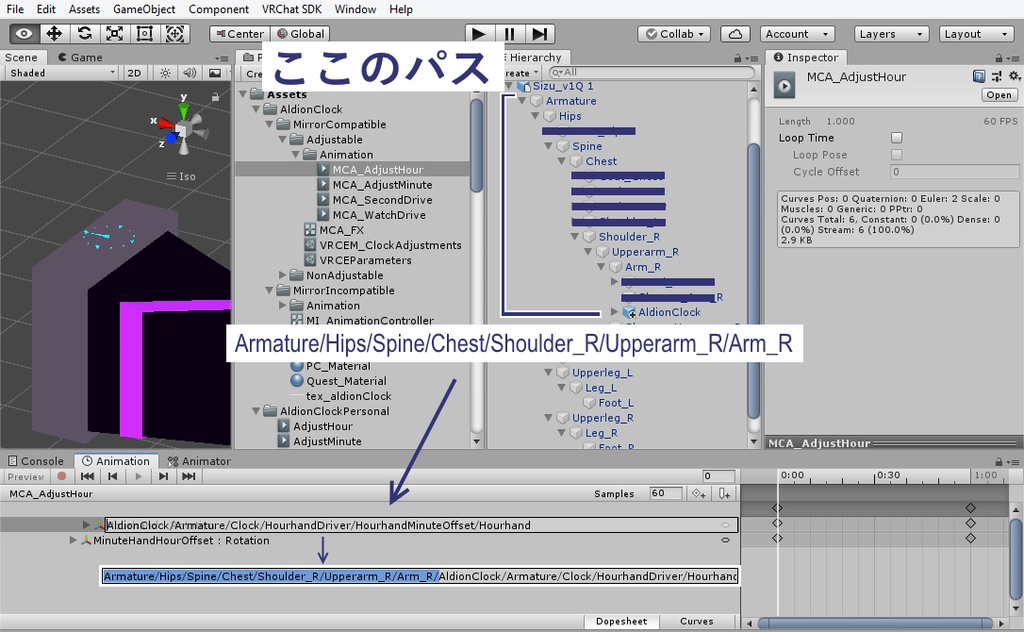Expand MinuteHandHourOffset Rotation property
The height and width of the screenshot is (632, 1024).
[x=73, y=540]
